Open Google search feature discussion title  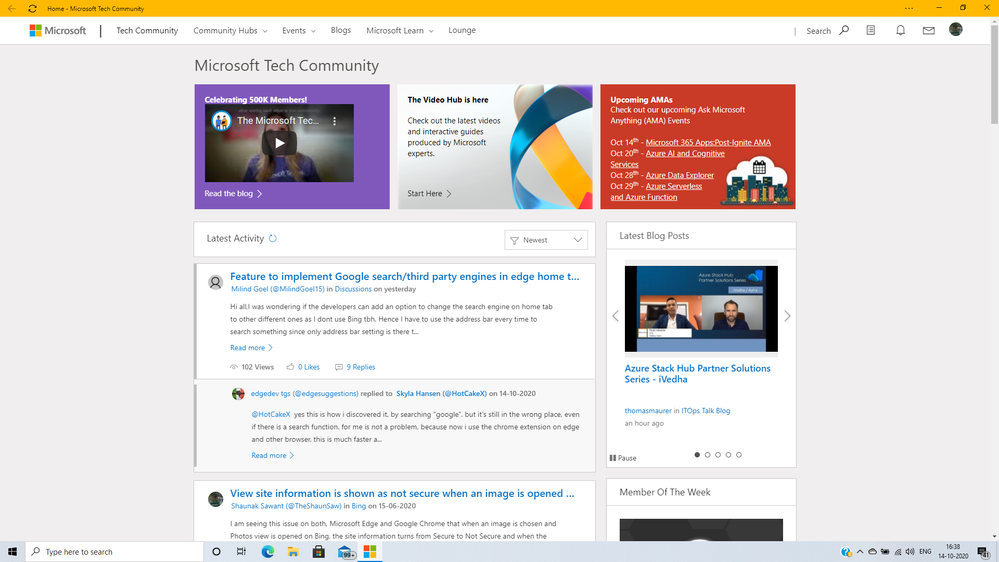405,277
